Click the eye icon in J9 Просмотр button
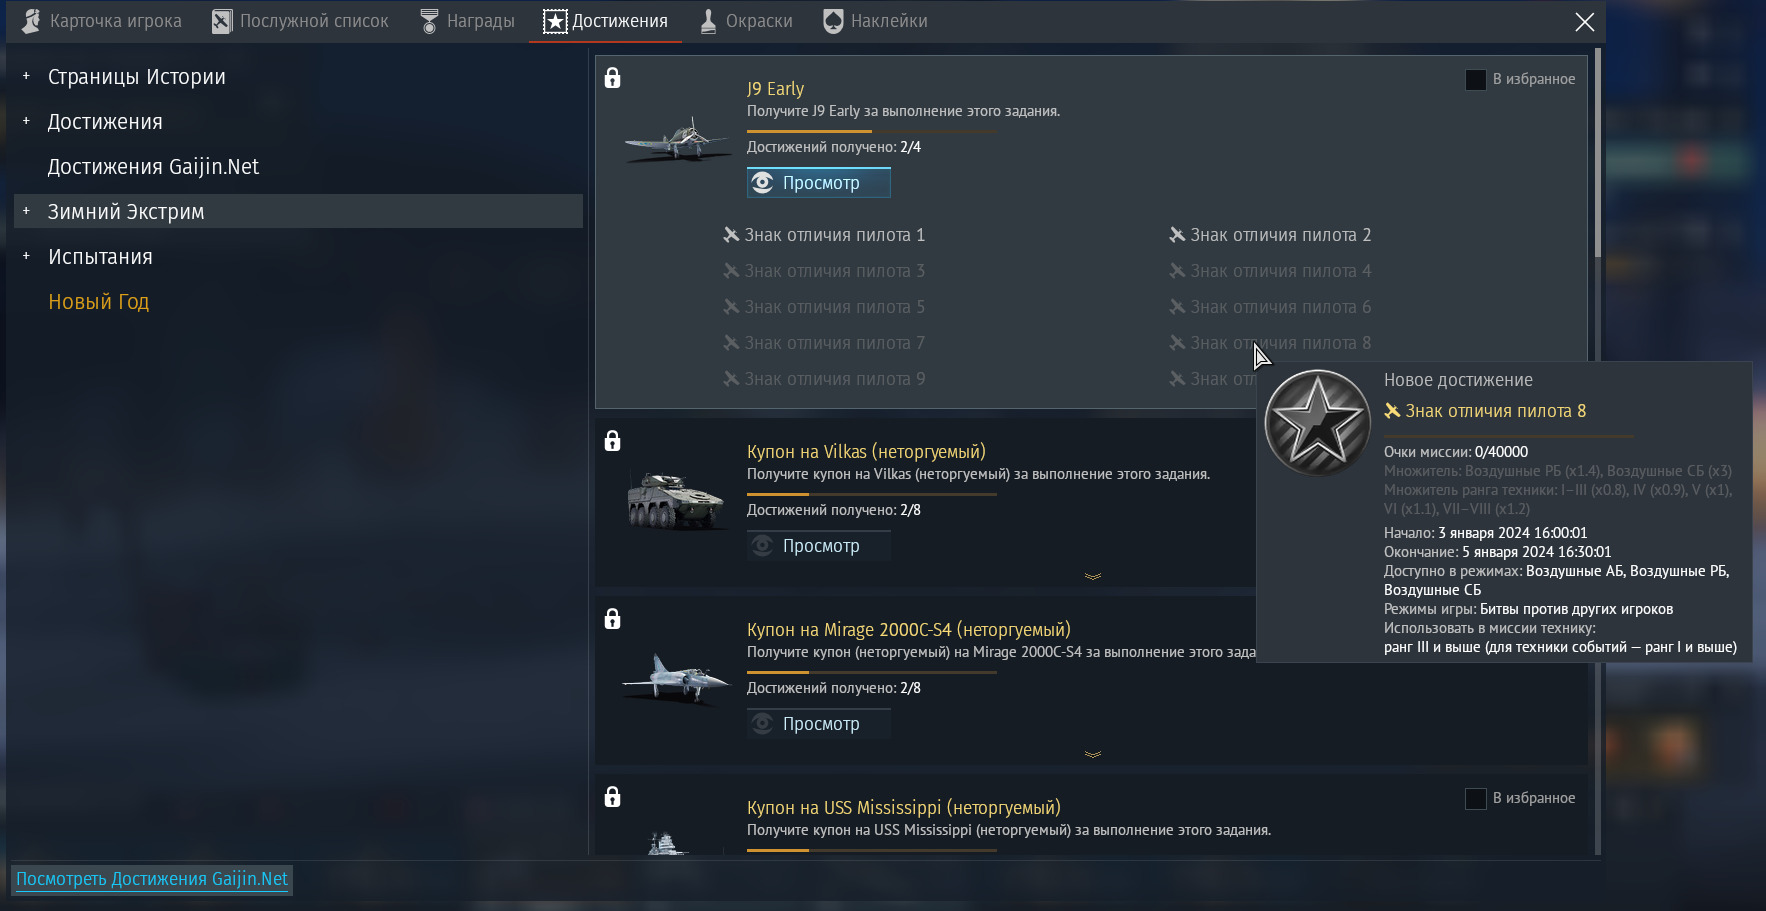Image resolution: width=1766 pixels, height=911 pixels. coord(762,183)
